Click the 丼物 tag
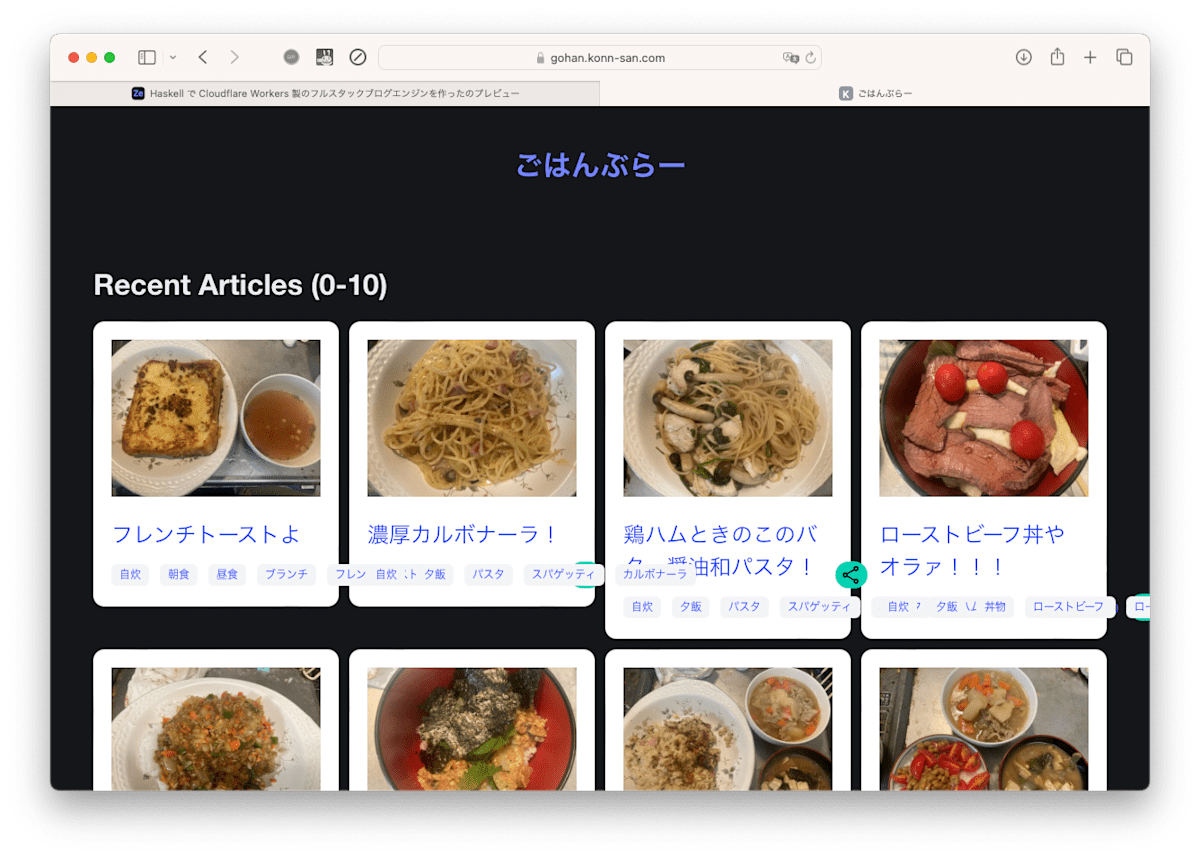1200x857 pixels. [x=995, y=607]
